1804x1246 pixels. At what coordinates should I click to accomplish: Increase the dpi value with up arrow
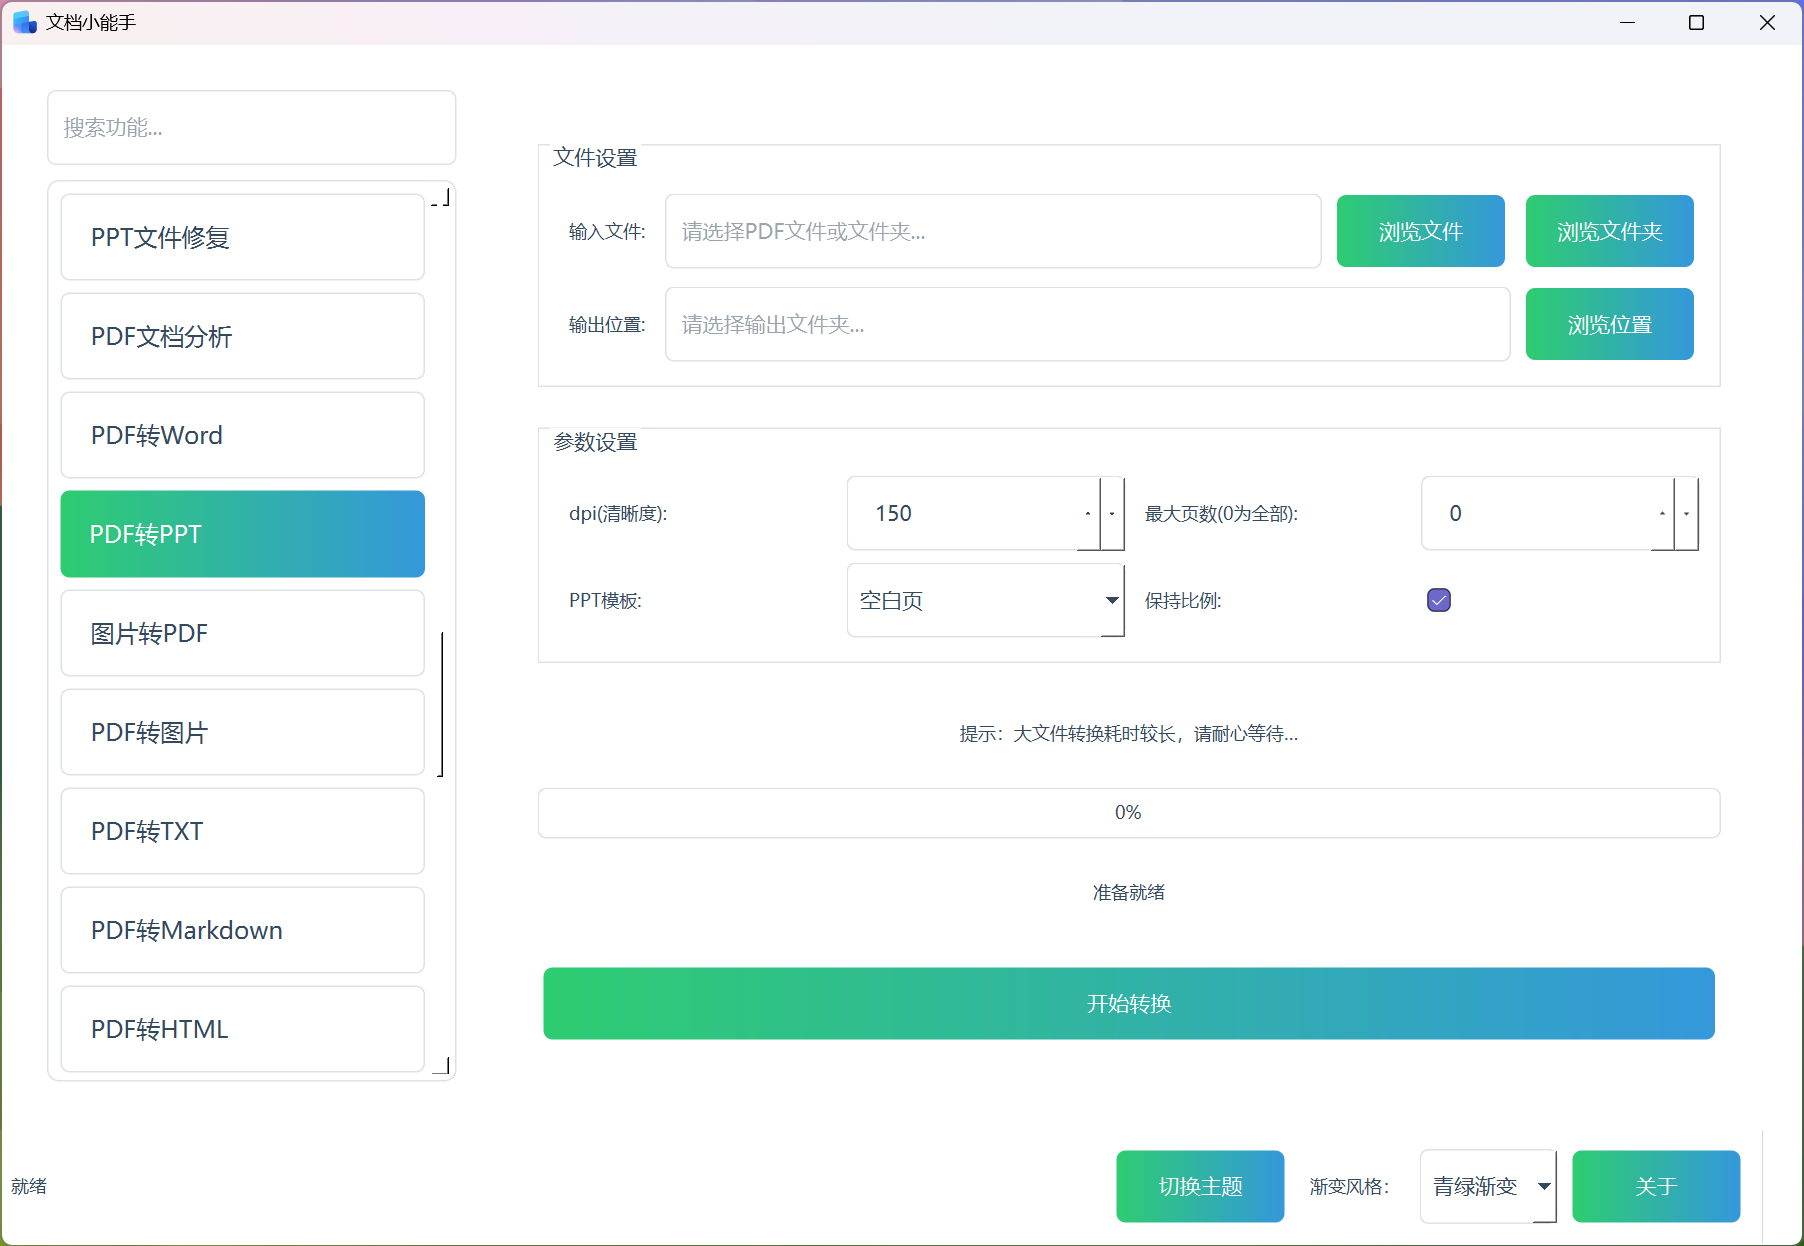[1088, 513]
